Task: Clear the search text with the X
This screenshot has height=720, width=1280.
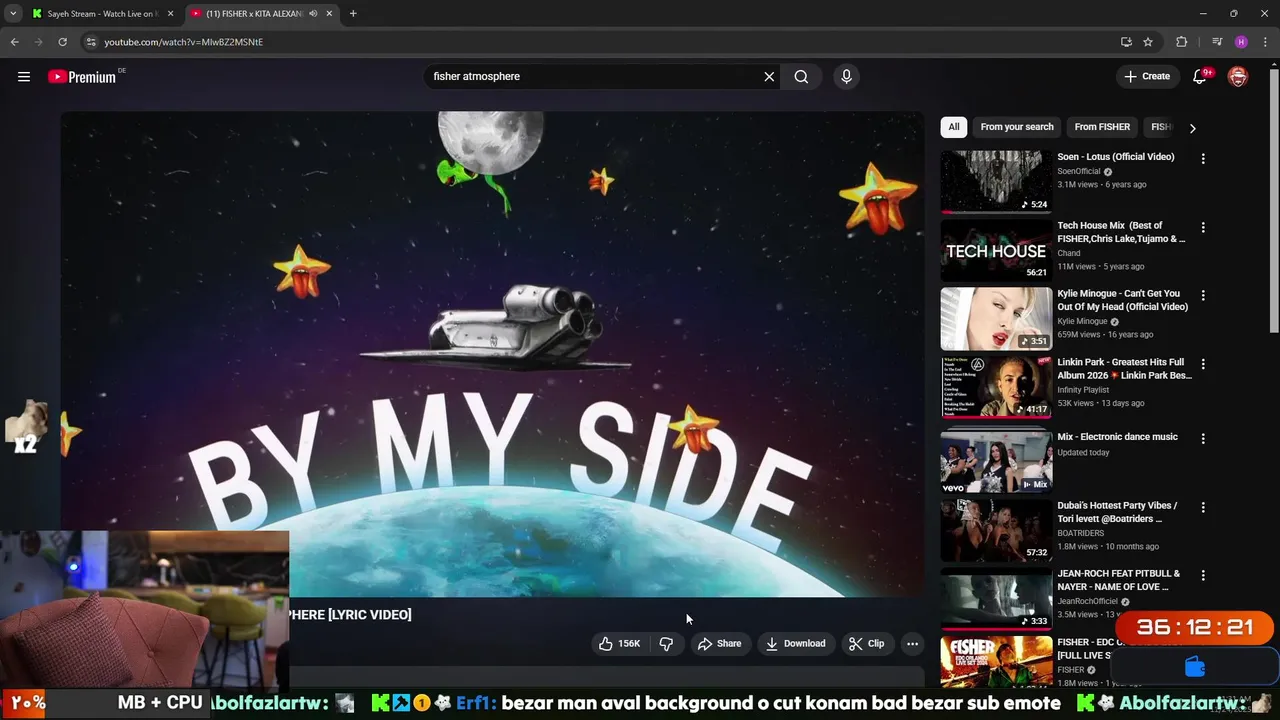Action: 769,76
